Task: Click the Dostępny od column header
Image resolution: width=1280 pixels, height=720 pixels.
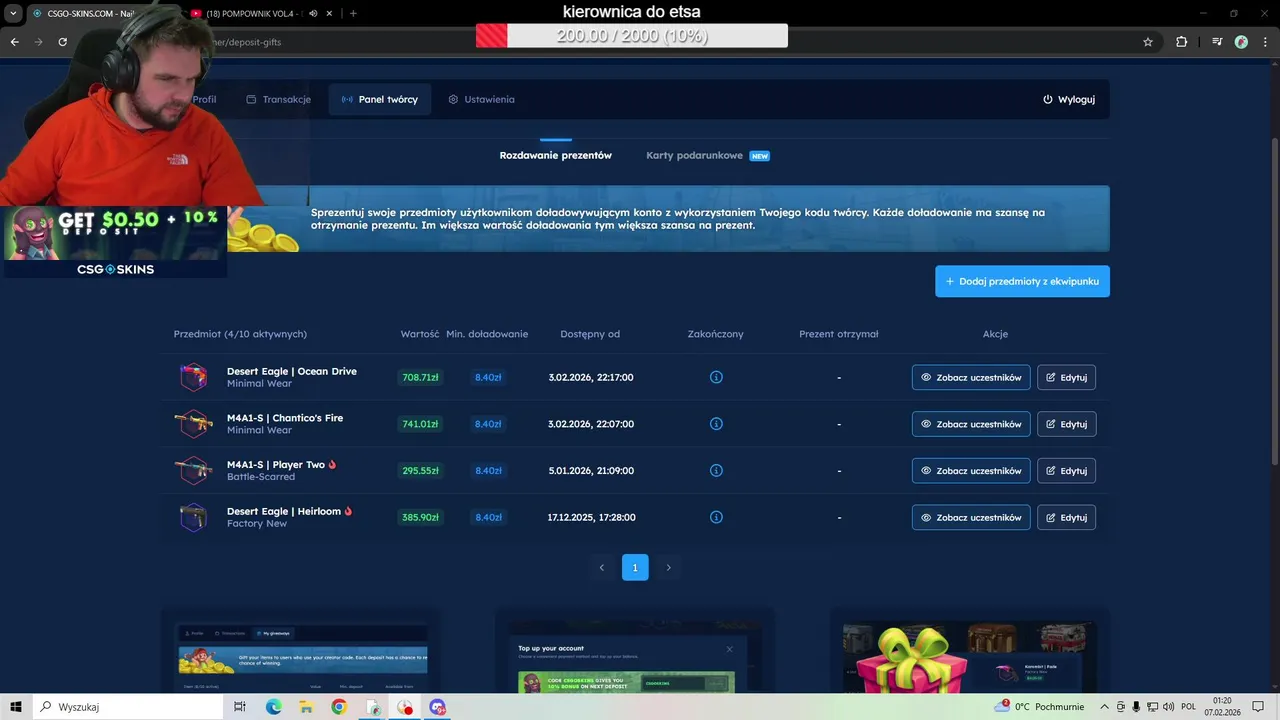Action: tap(590, 334)
